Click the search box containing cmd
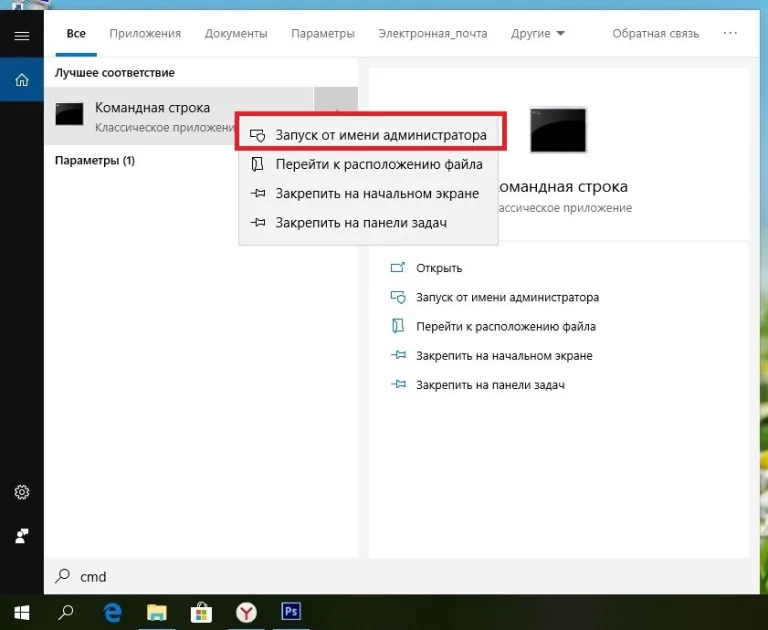This screenshot has height=630, width=768. click(402, 576)
